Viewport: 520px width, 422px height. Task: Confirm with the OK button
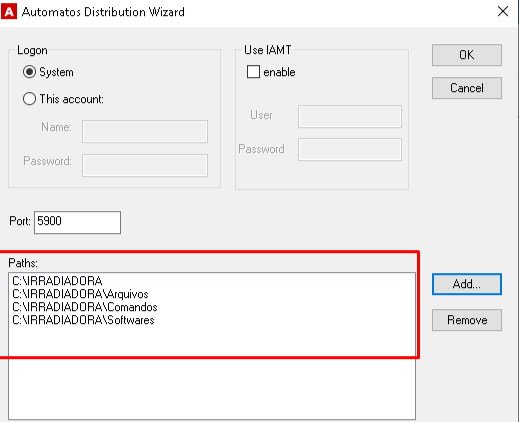tap(467, 55)
